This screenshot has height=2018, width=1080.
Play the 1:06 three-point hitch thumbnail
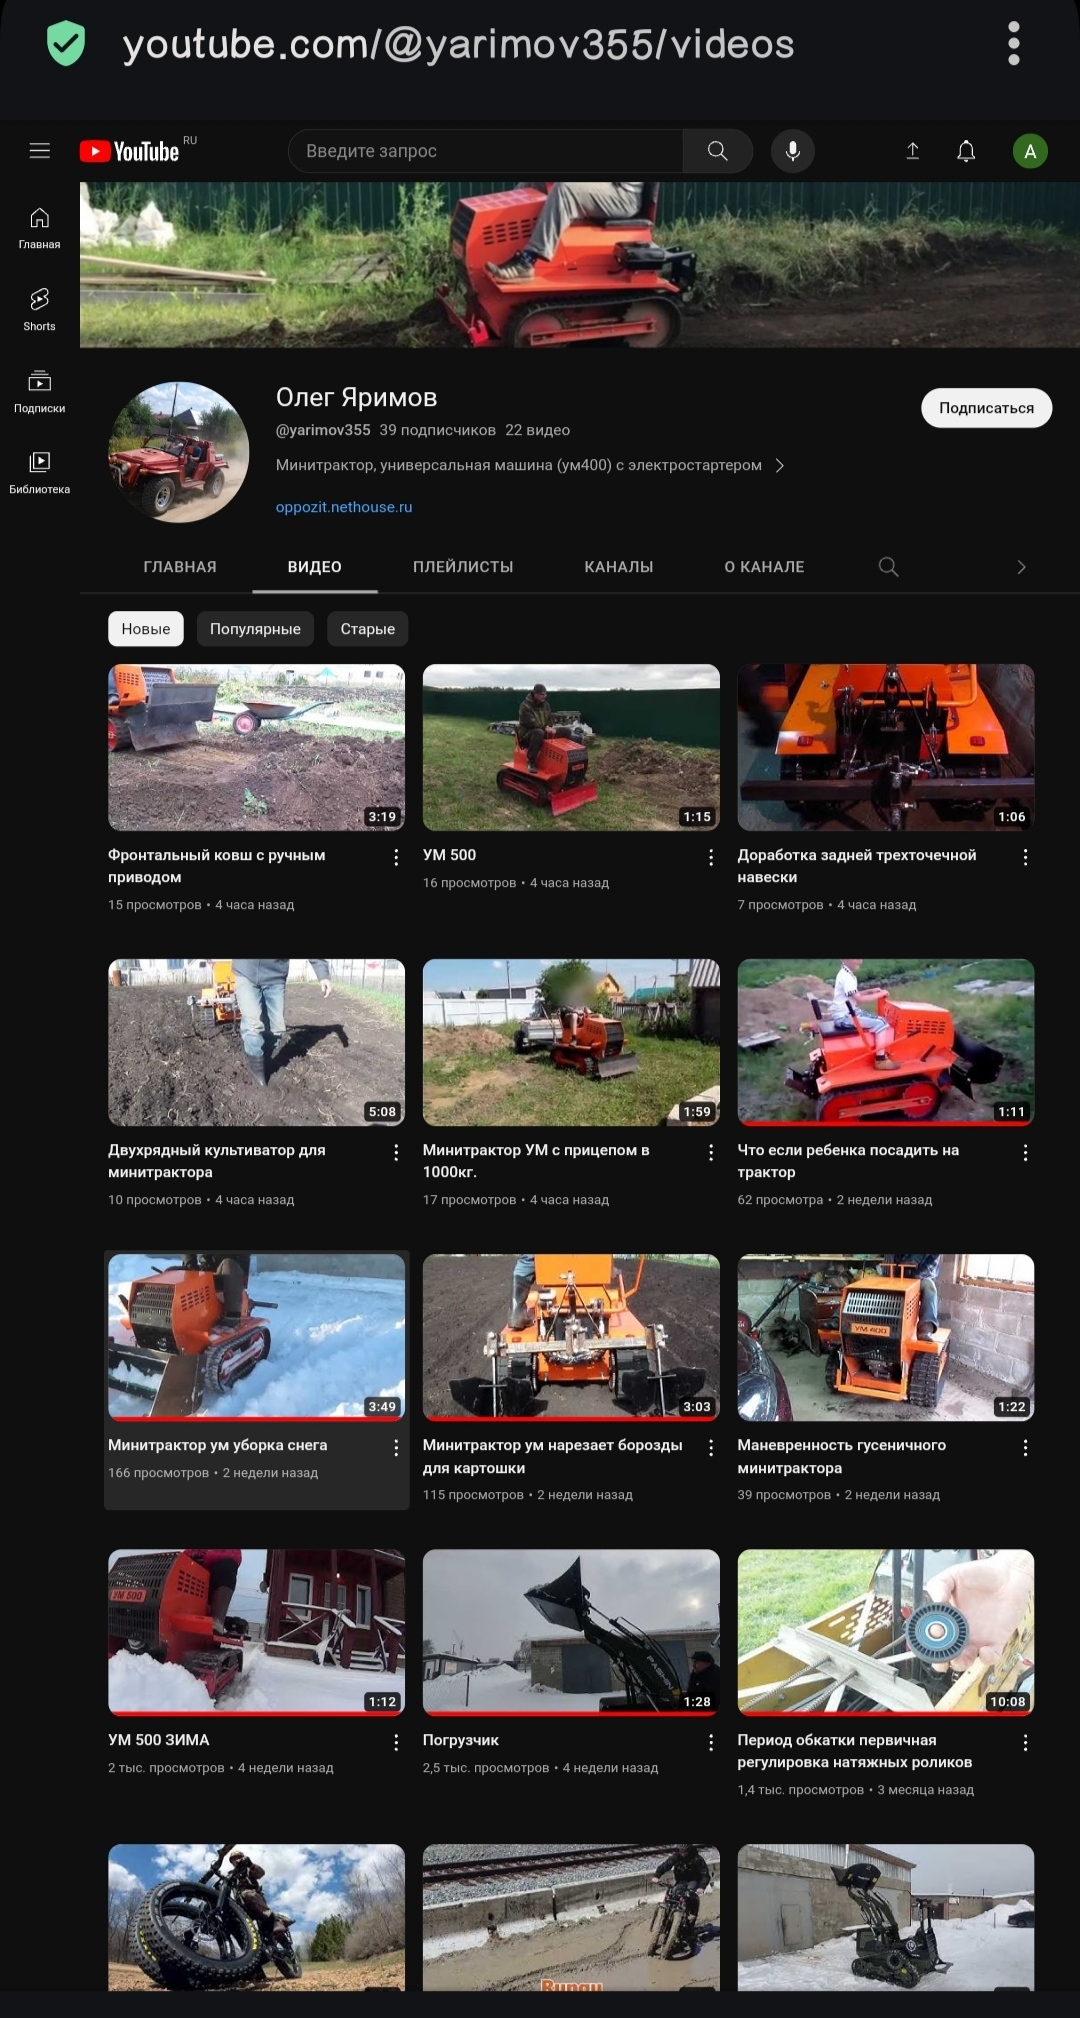[x=886, y=747]
